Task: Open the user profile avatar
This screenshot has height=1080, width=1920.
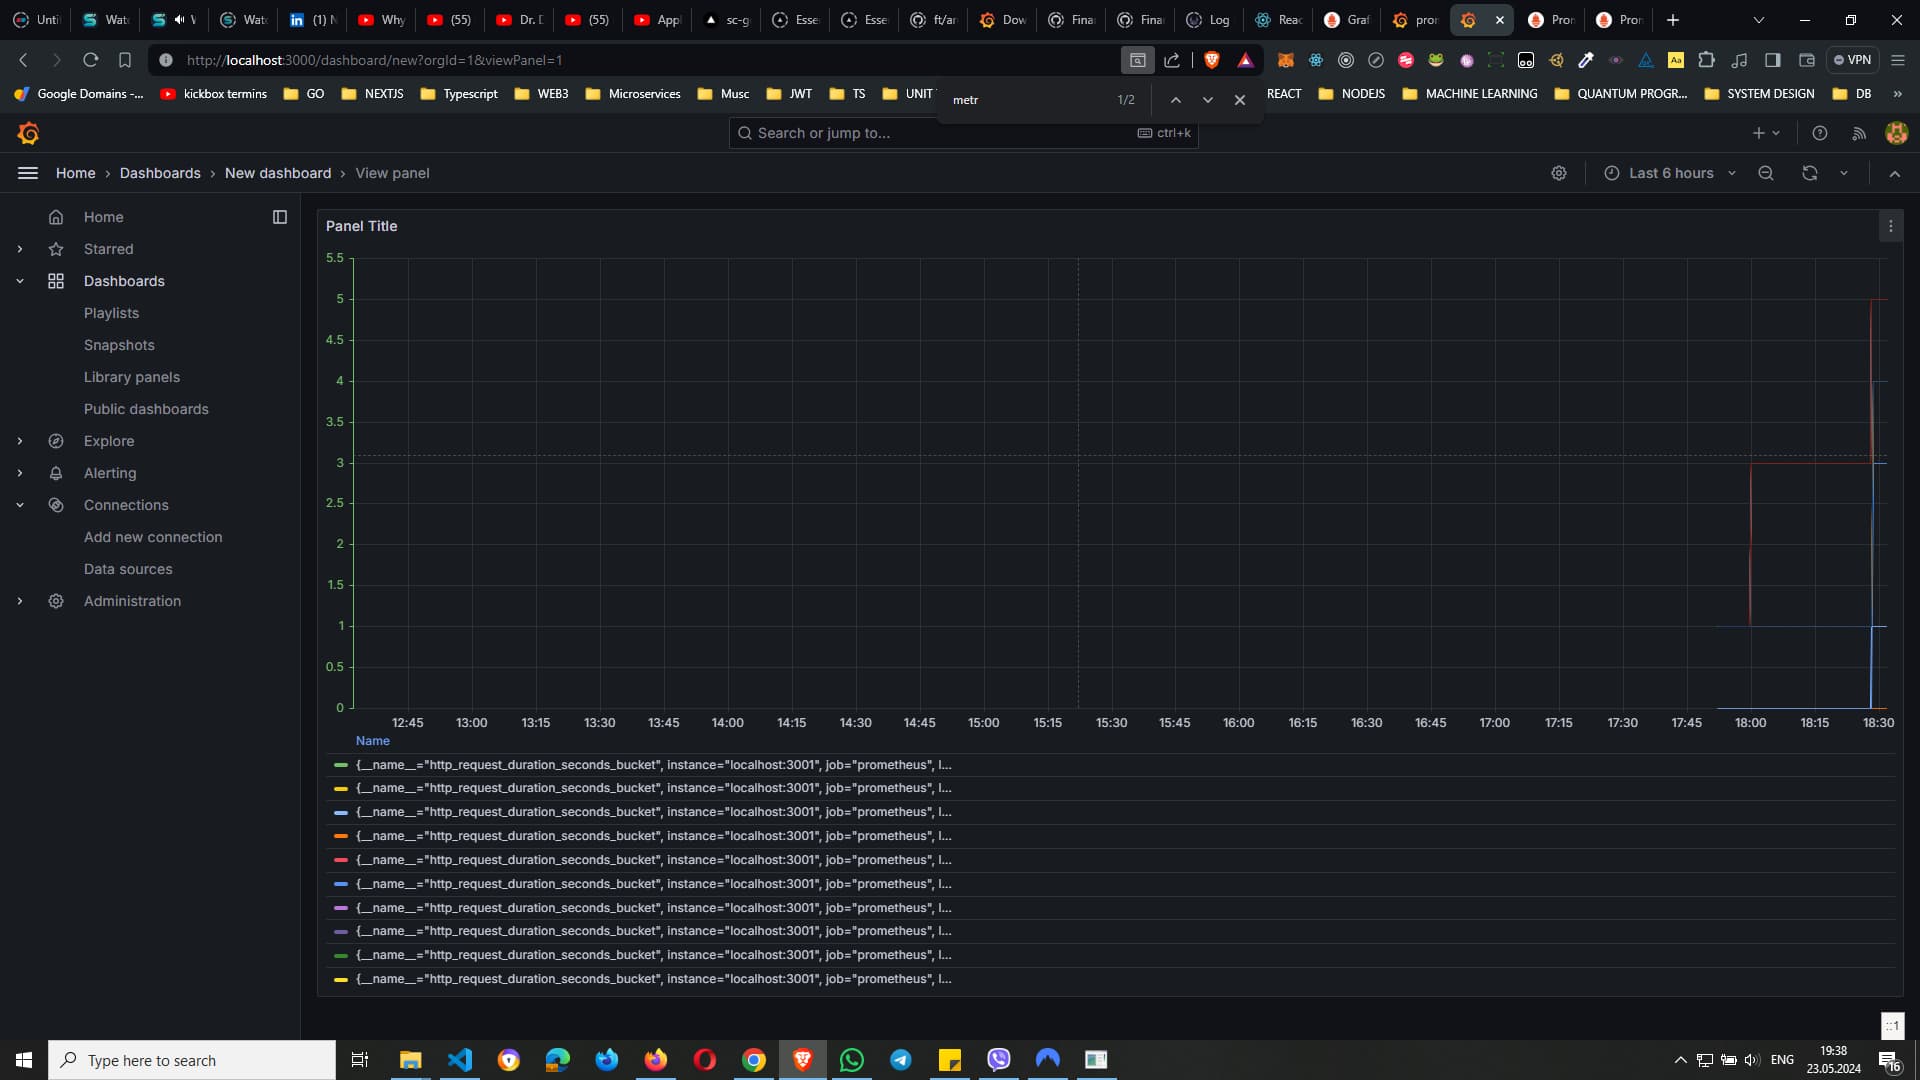Action: pos(1896,133)
